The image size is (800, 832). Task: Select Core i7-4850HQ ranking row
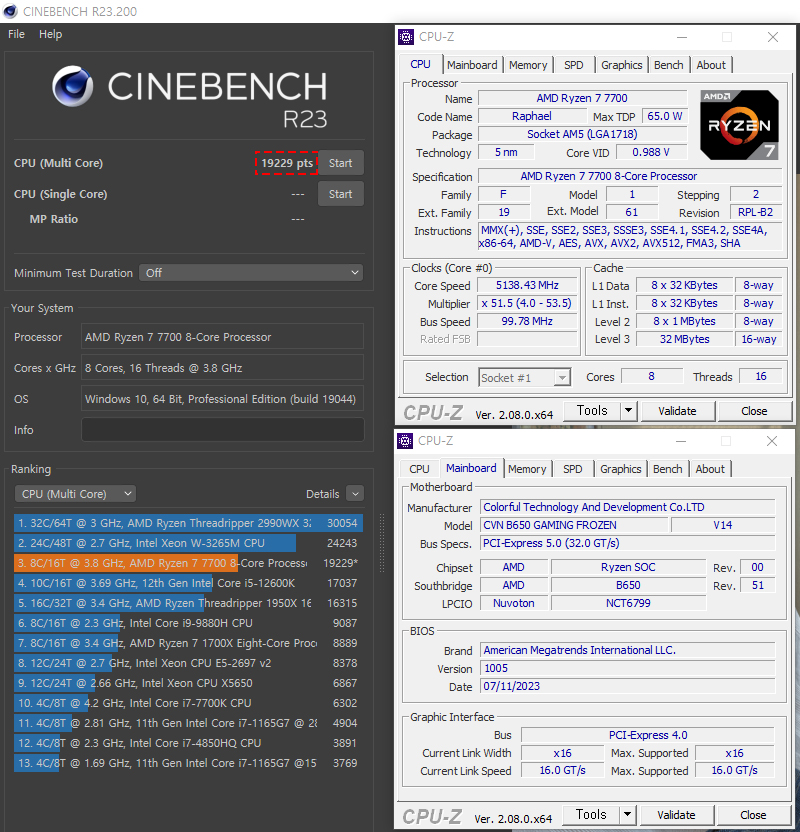[x=188, y=743]
